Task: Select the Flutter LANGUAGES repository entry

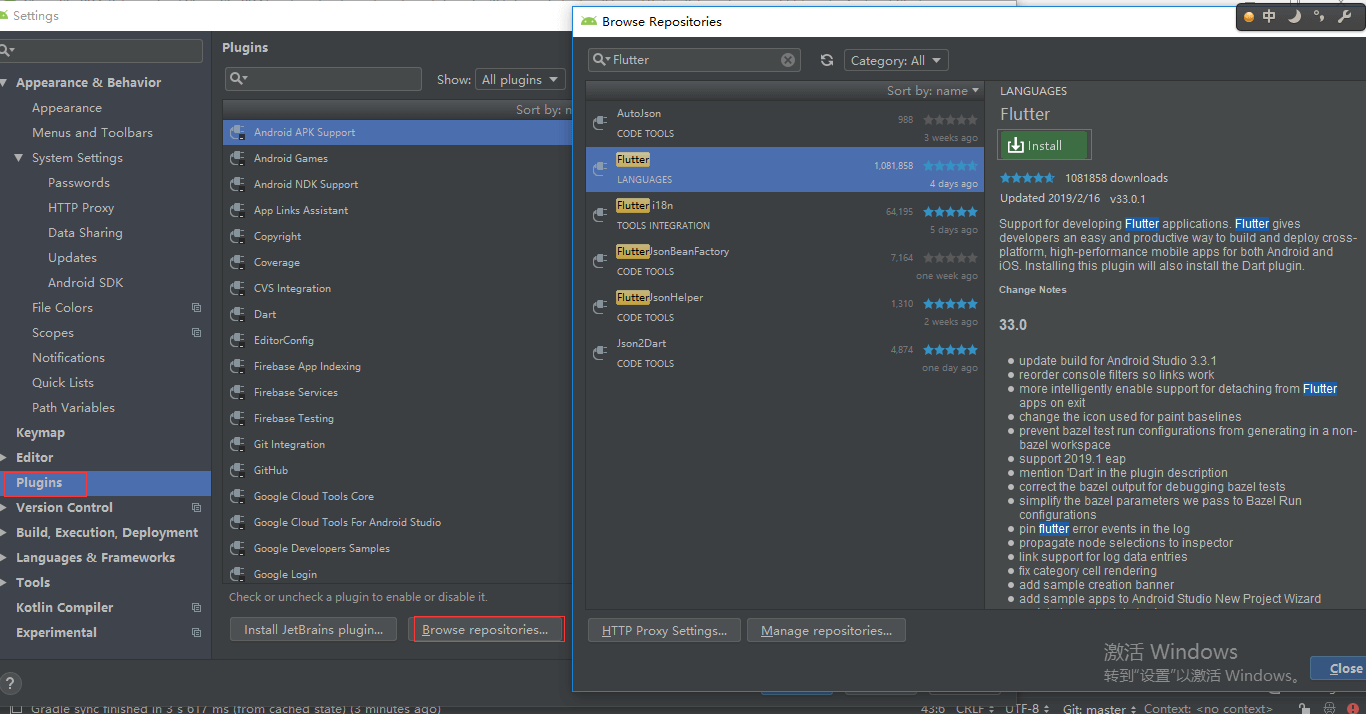Action: click(x=785, y=169)
